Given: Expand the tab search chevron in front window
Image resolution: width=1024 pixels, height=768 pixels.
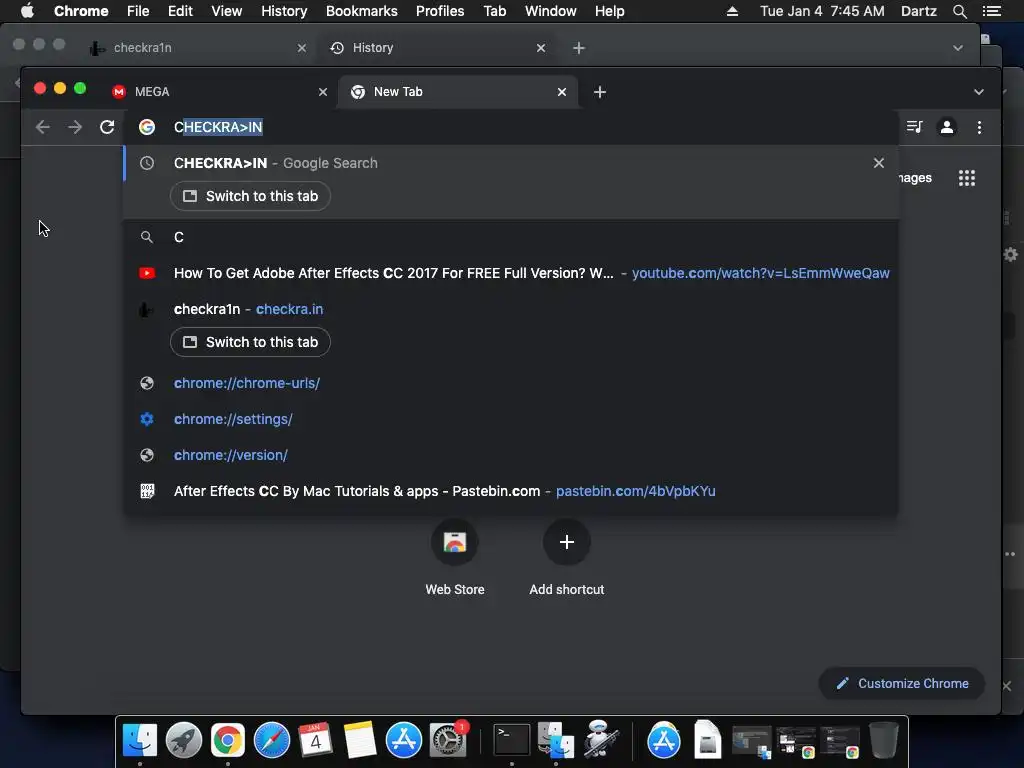Looking at the screenshot, I should click(x=978, y=92).
